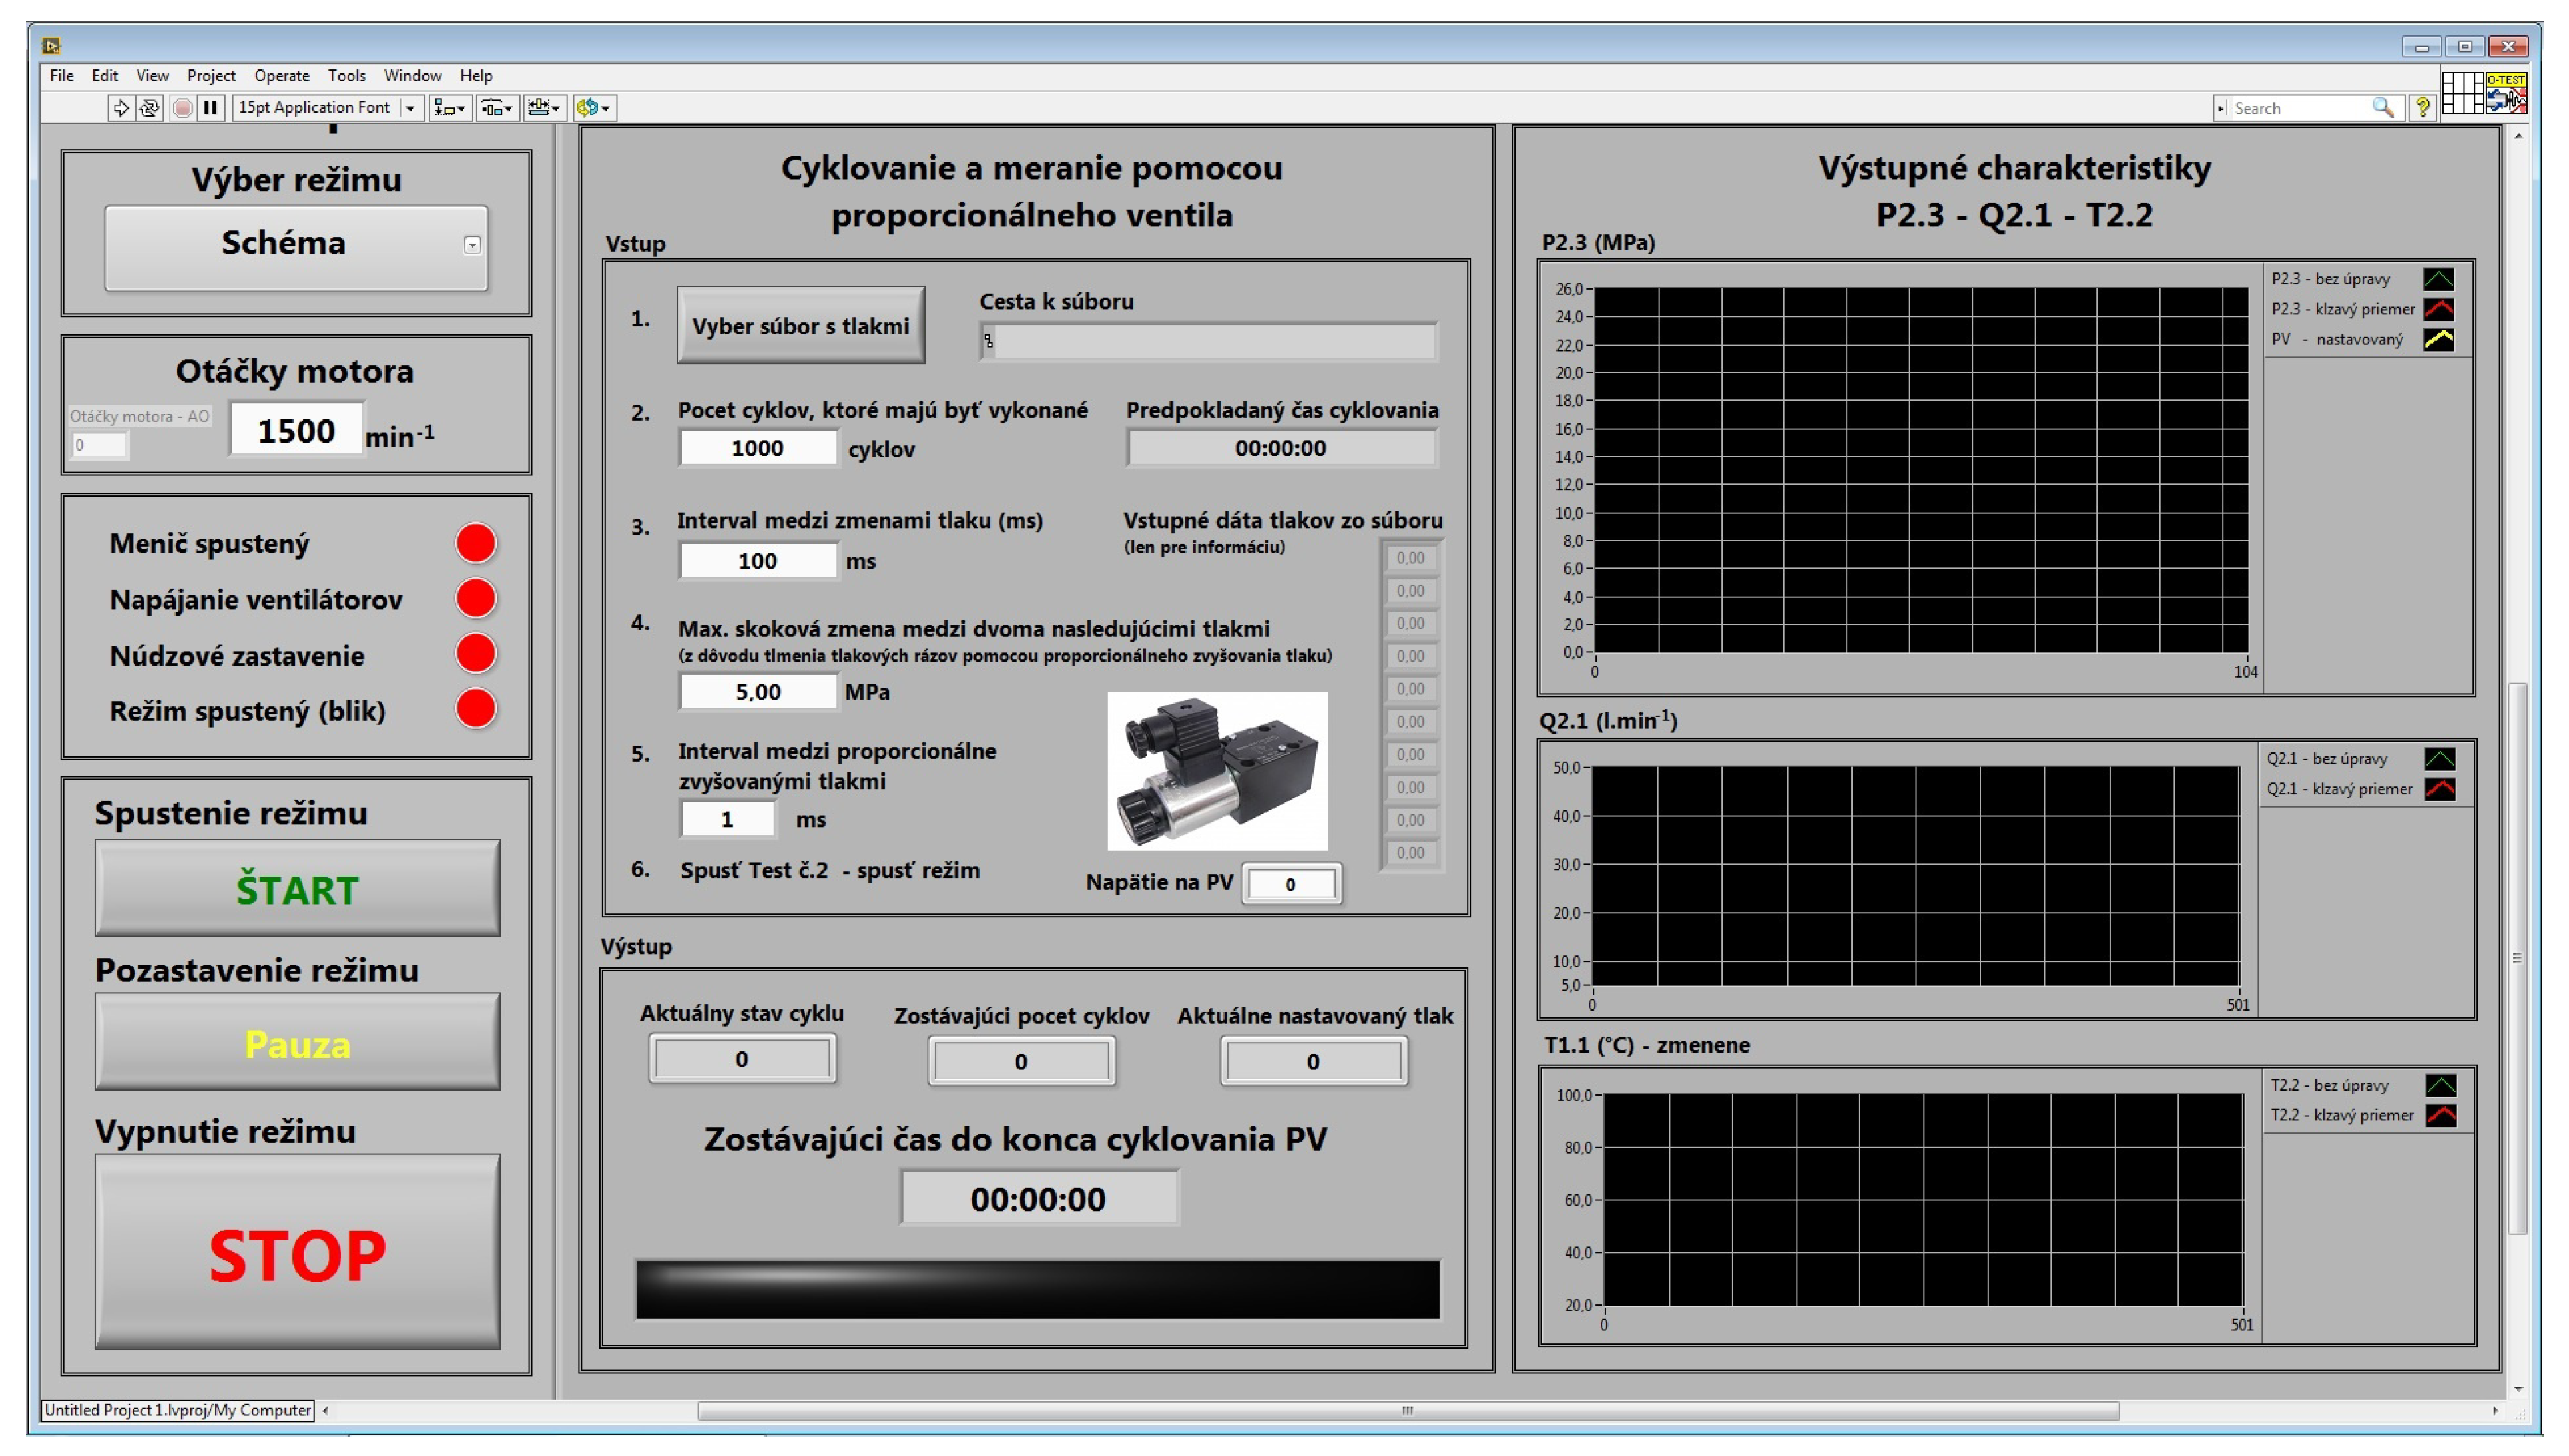Open the Resize Objects tool
This screenshot has width=2569, height=1456.
545,107
